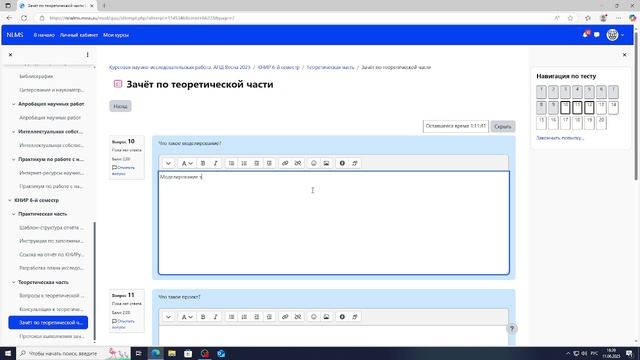Insert image in question 10 editor
Viewport: 640px width, 360px height.
tap(326, 163)
